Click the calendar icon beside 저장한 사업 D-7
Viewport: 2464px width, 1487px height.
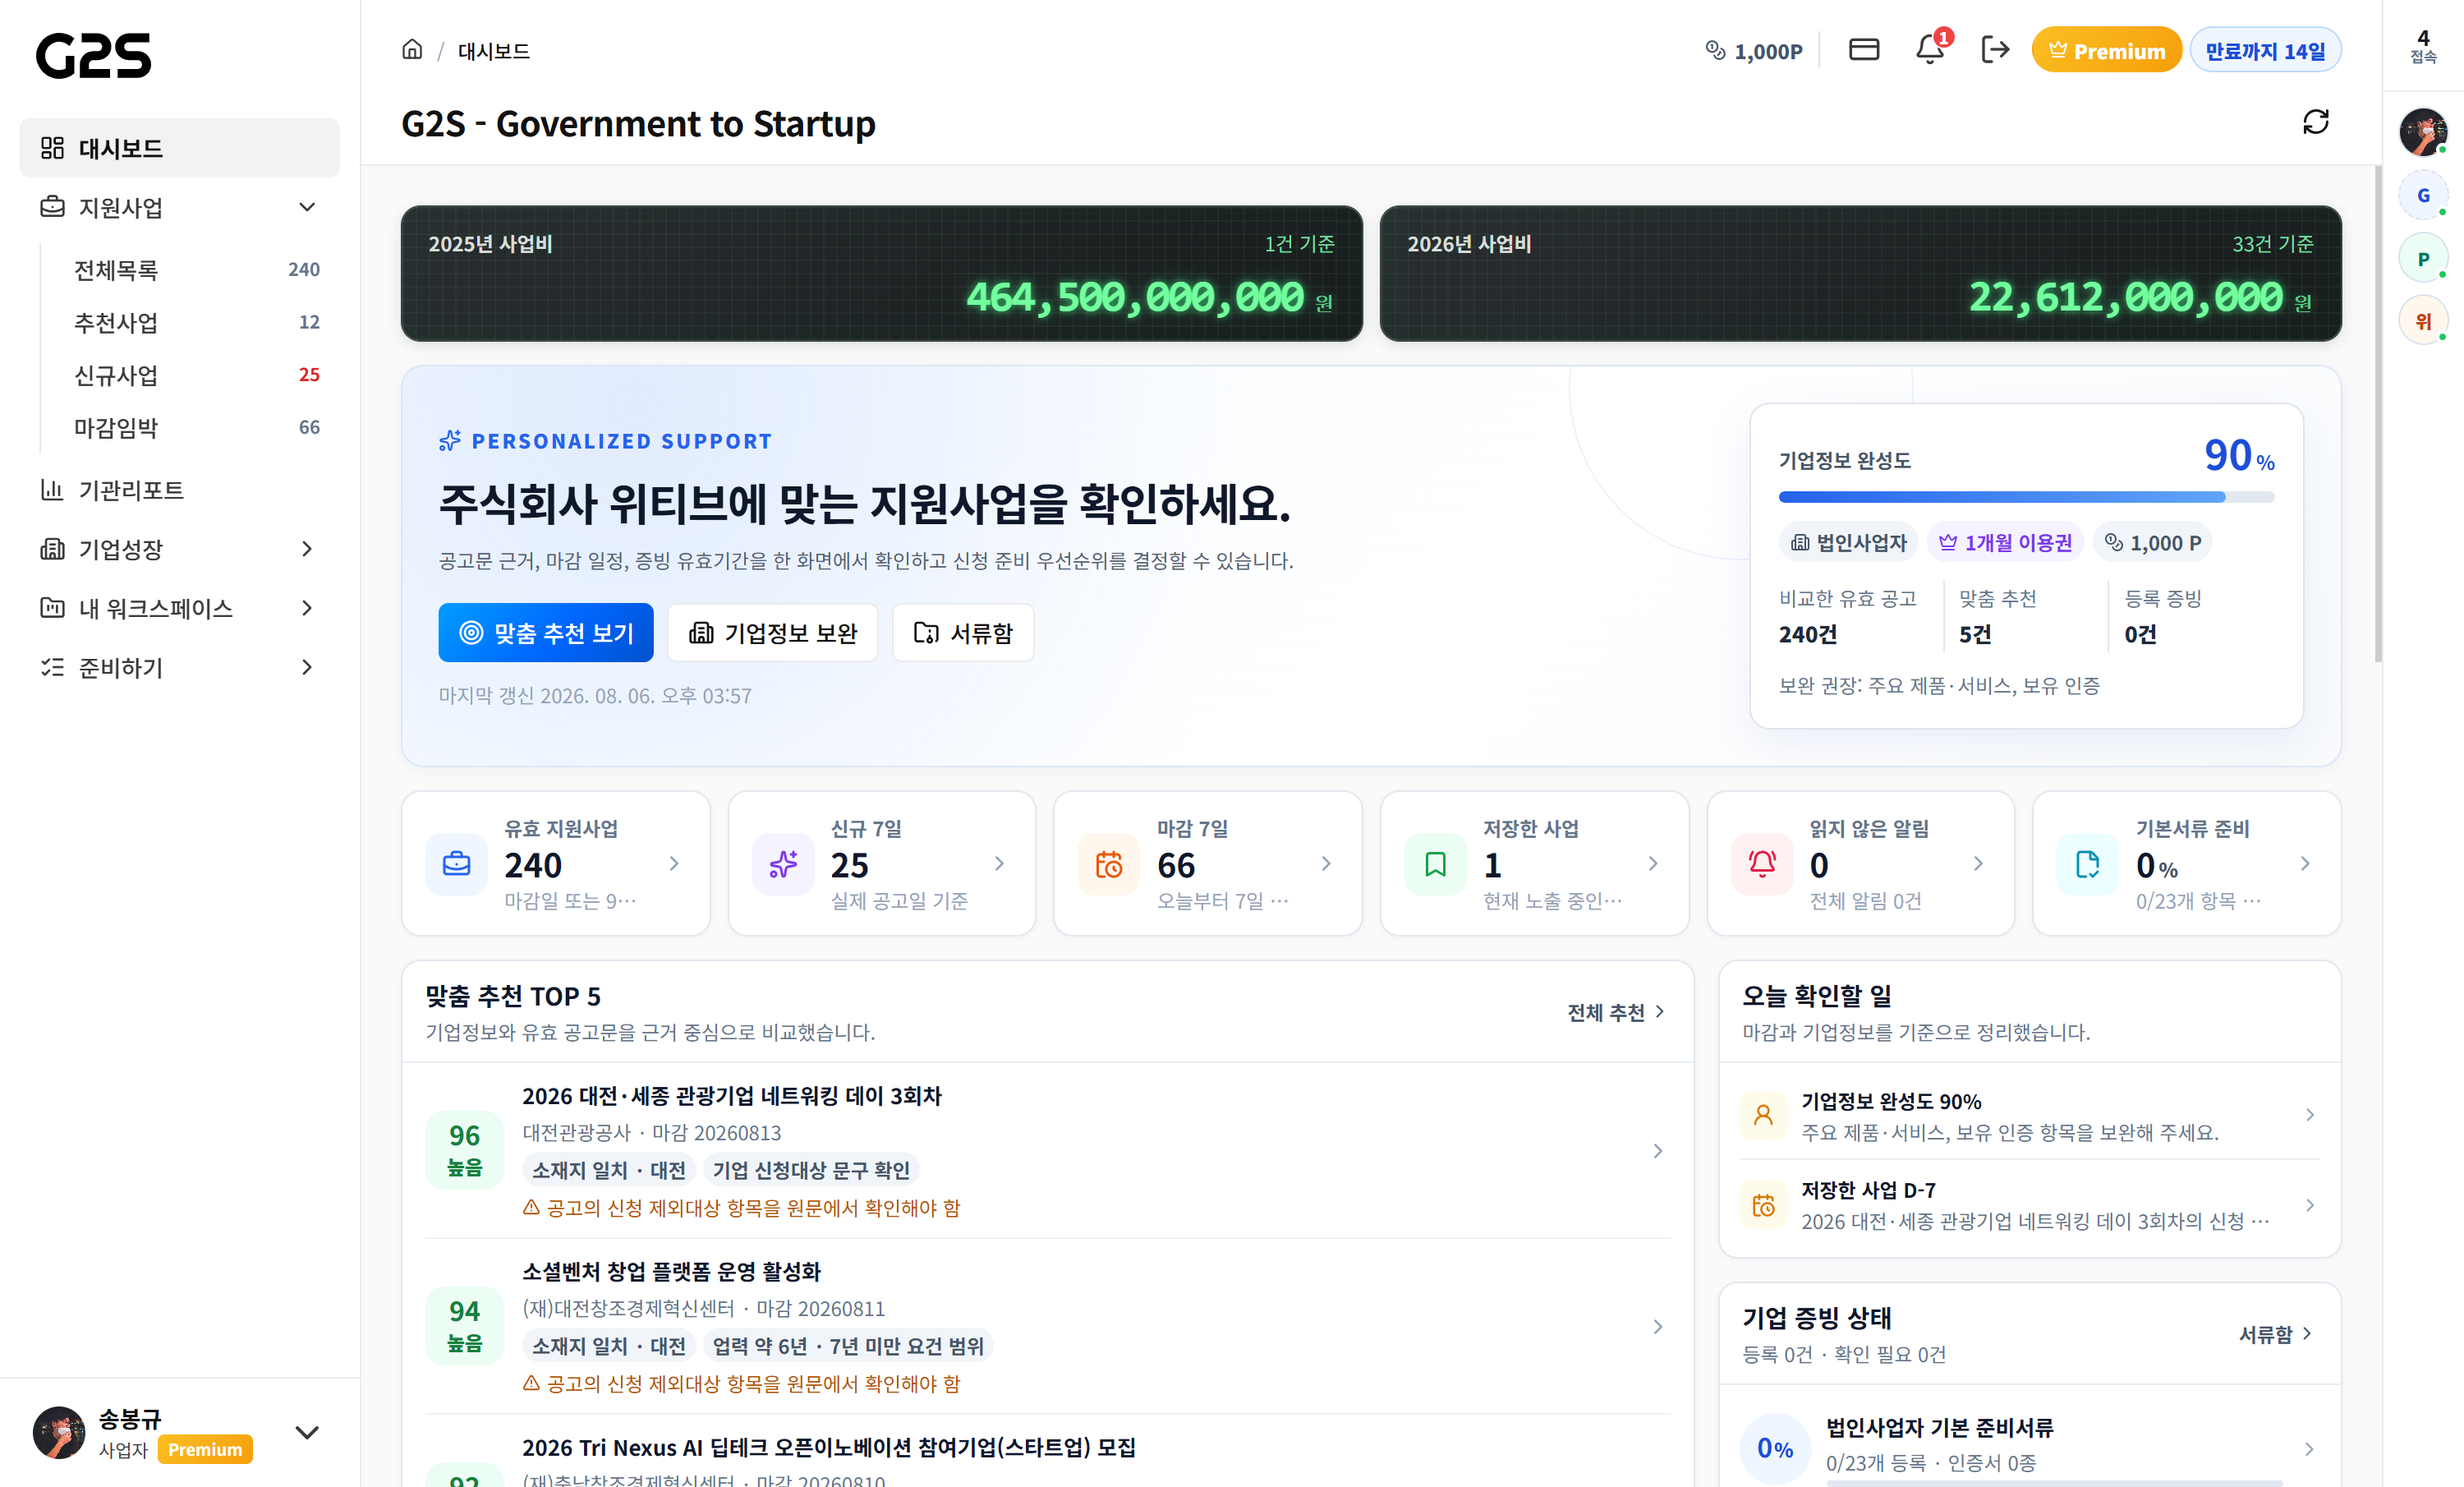1764,1205
